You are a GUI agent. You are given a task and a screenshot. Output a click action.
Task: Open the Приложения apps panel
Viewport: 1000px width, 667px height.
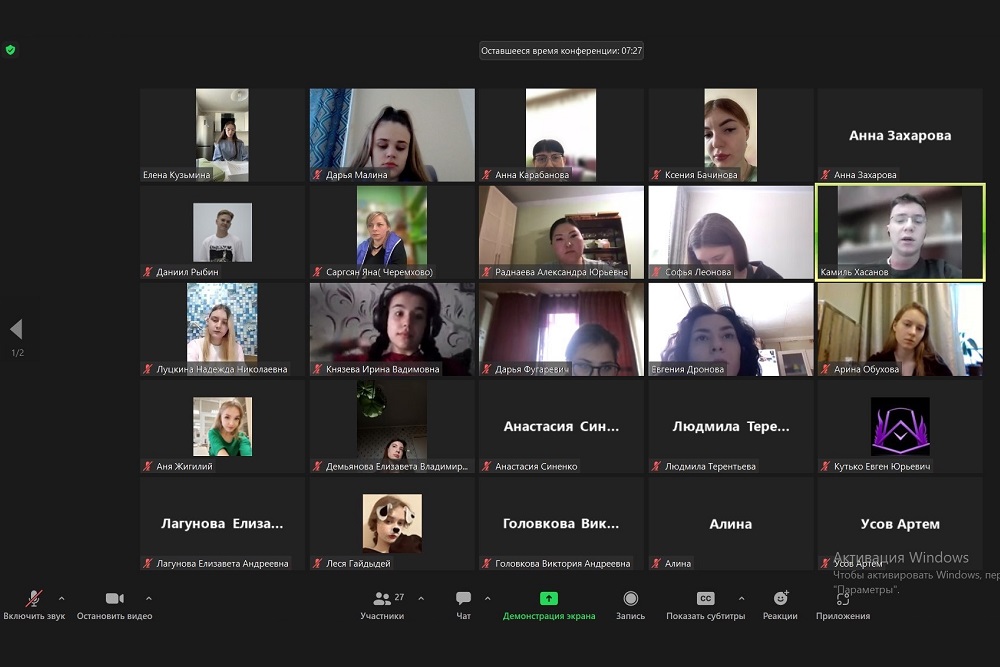coord(842,599)
